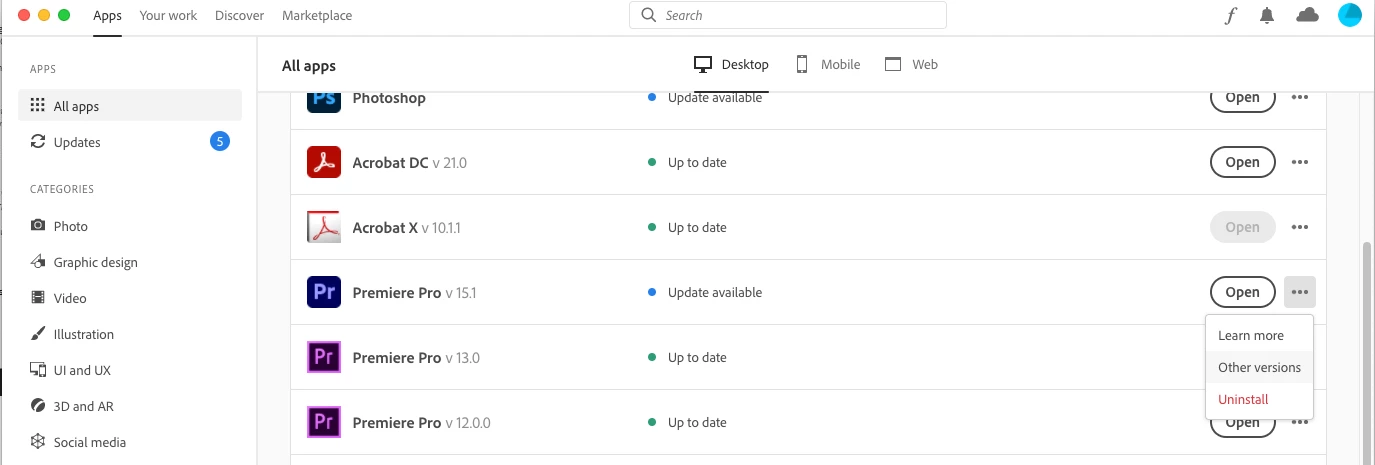1375x465 pixels.
Task: Switch to the Your work tab
Action: [168, 16]
